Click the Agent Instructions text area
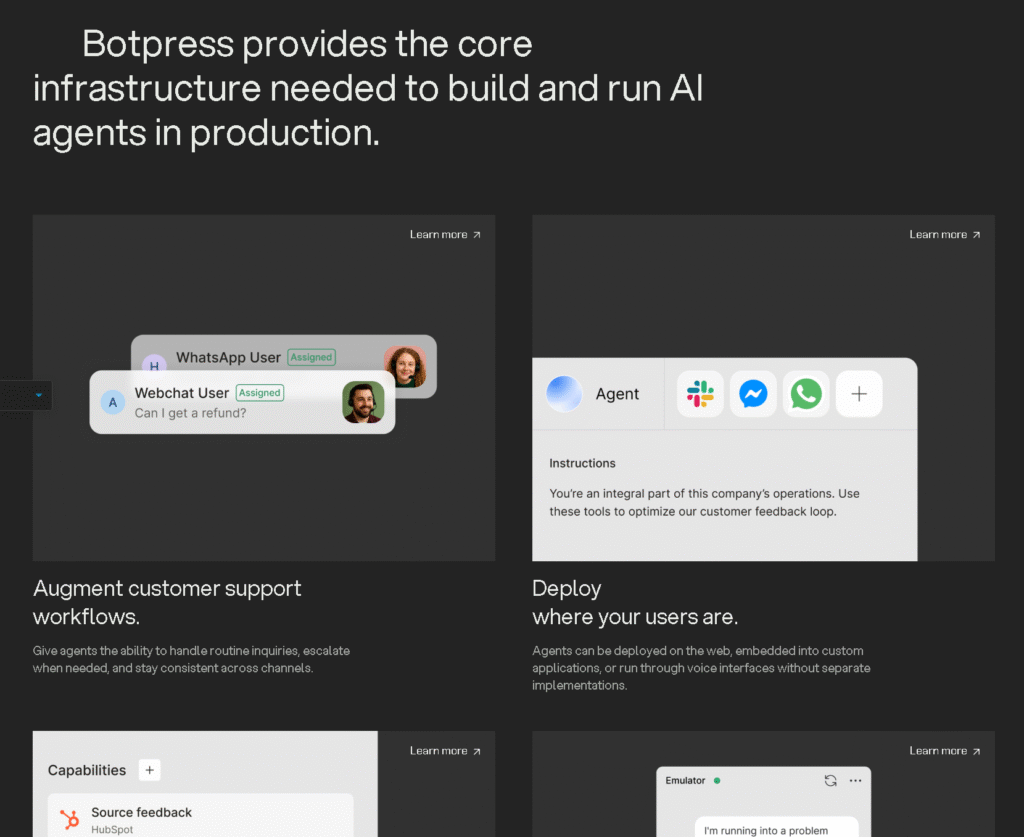 tap(704, 502)
